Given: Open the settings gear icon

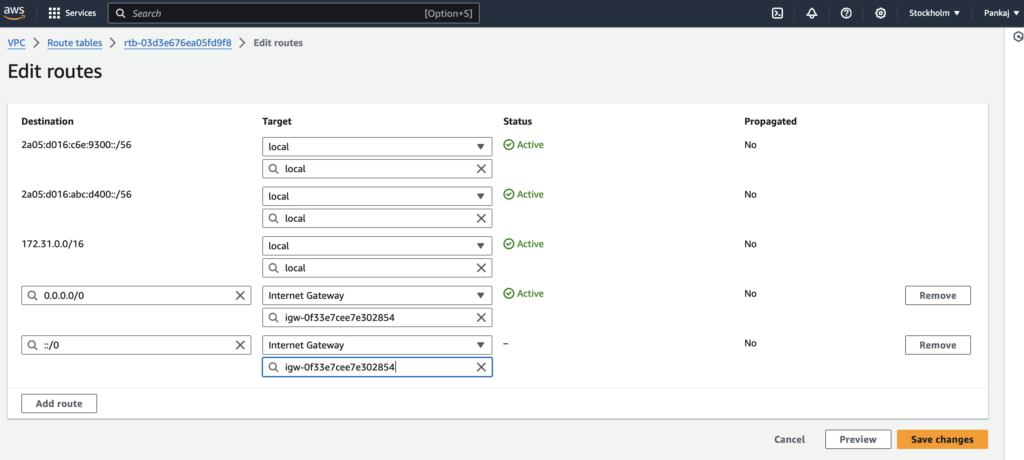Looking at the screenshot, I should point(880,13).
